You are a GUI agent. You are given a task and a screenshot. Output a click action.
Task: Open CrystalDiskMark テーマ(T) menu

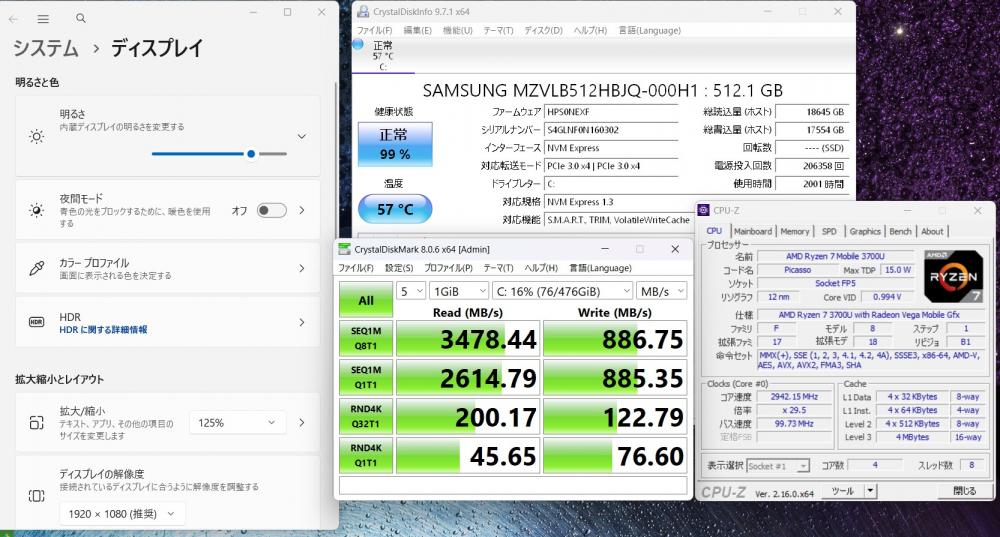point(498,268)
